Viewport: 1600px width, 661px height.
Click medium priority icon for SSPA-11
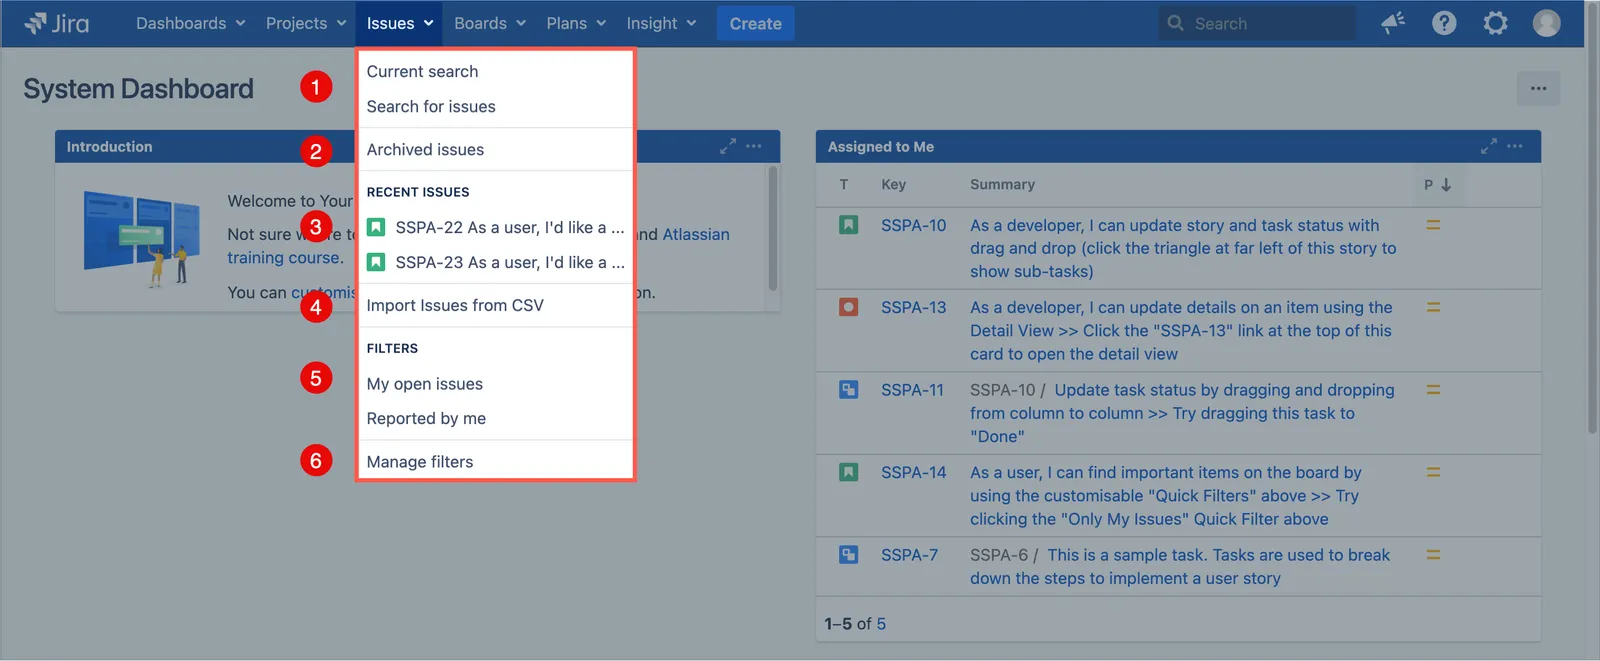[x=1433, y=389]
